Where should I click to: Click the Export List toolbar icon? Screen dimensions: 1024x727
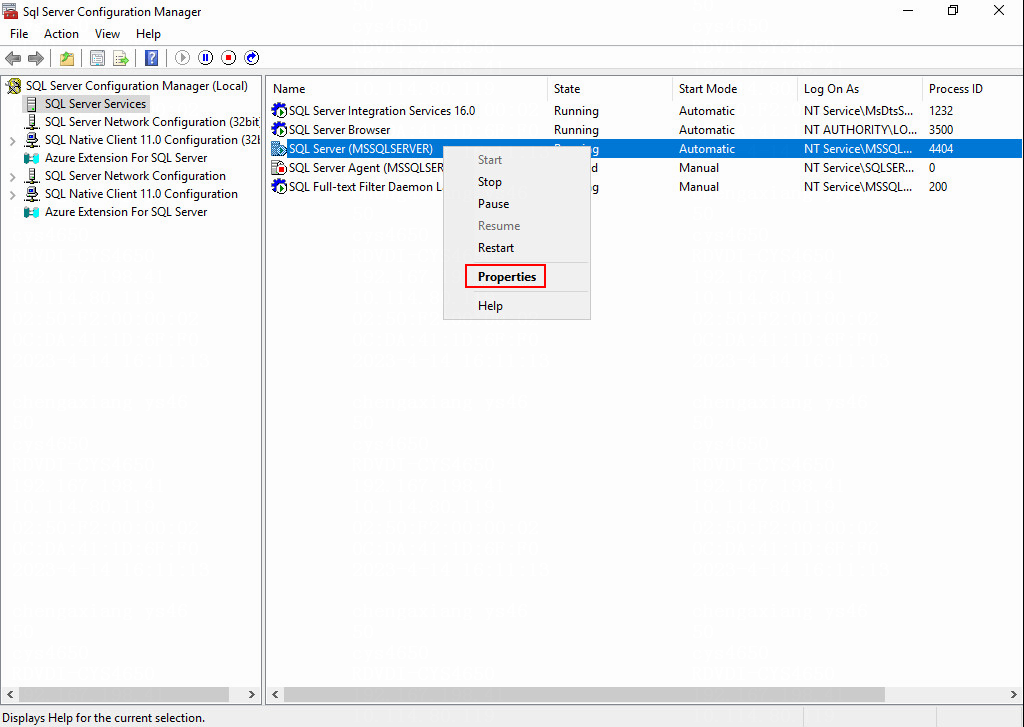(121, 58)
